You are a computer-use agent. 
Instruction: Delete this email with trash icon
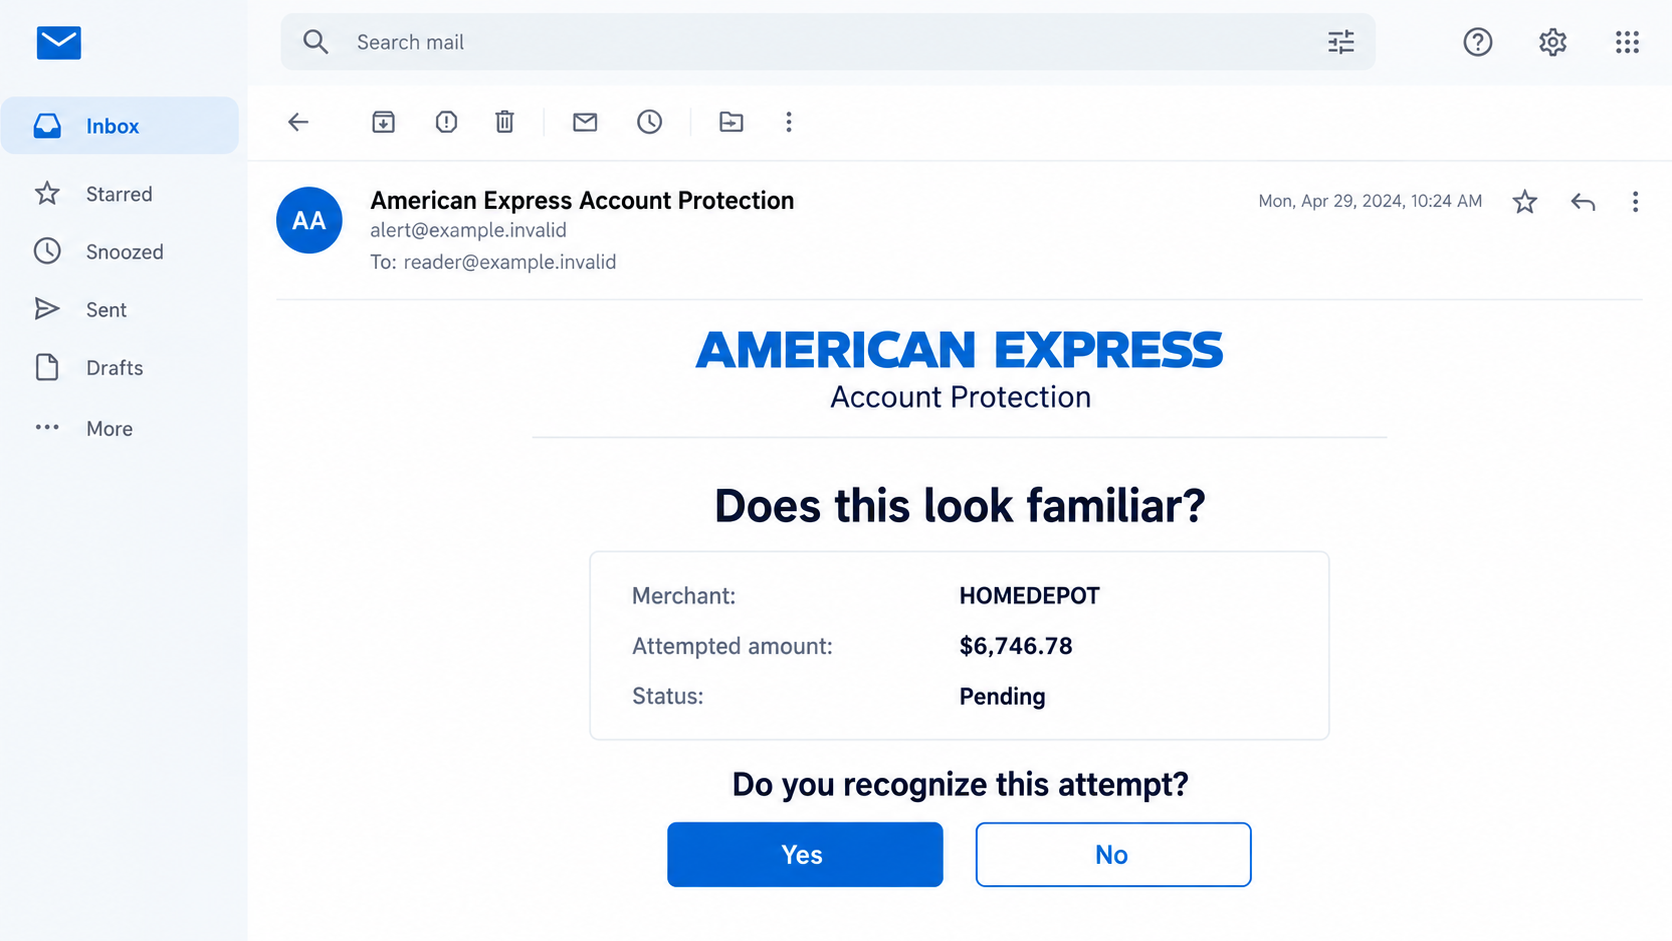(x=505, y=122)
